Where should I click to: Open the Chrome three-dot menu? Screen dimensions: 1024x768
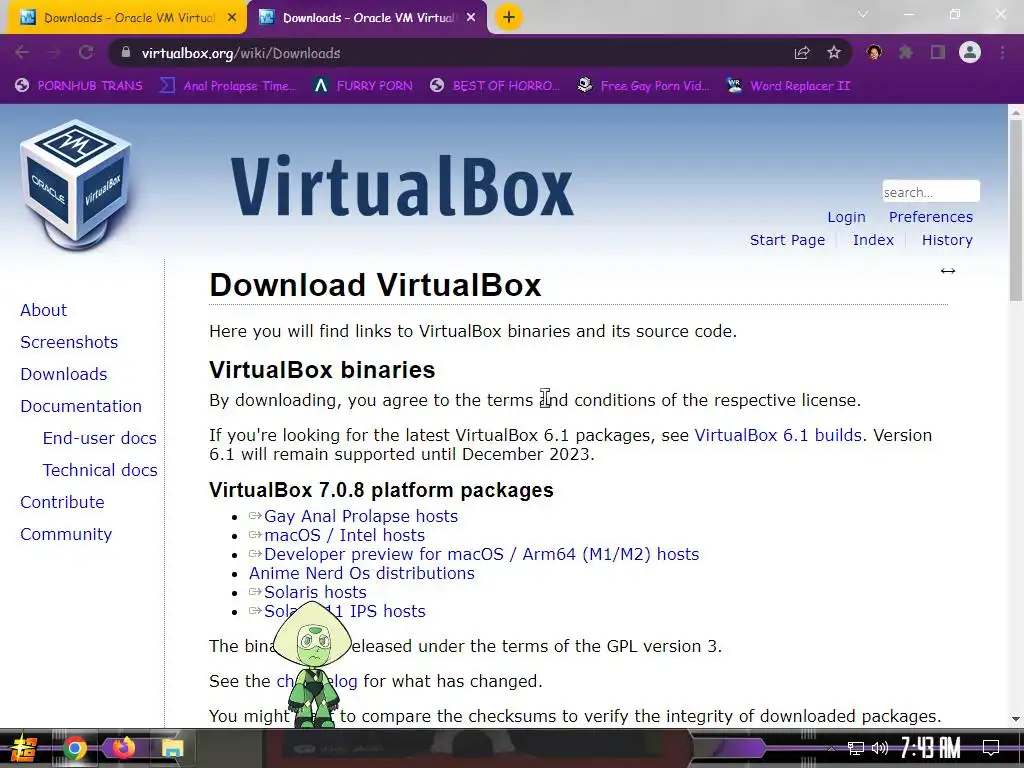pos(1002,53)
